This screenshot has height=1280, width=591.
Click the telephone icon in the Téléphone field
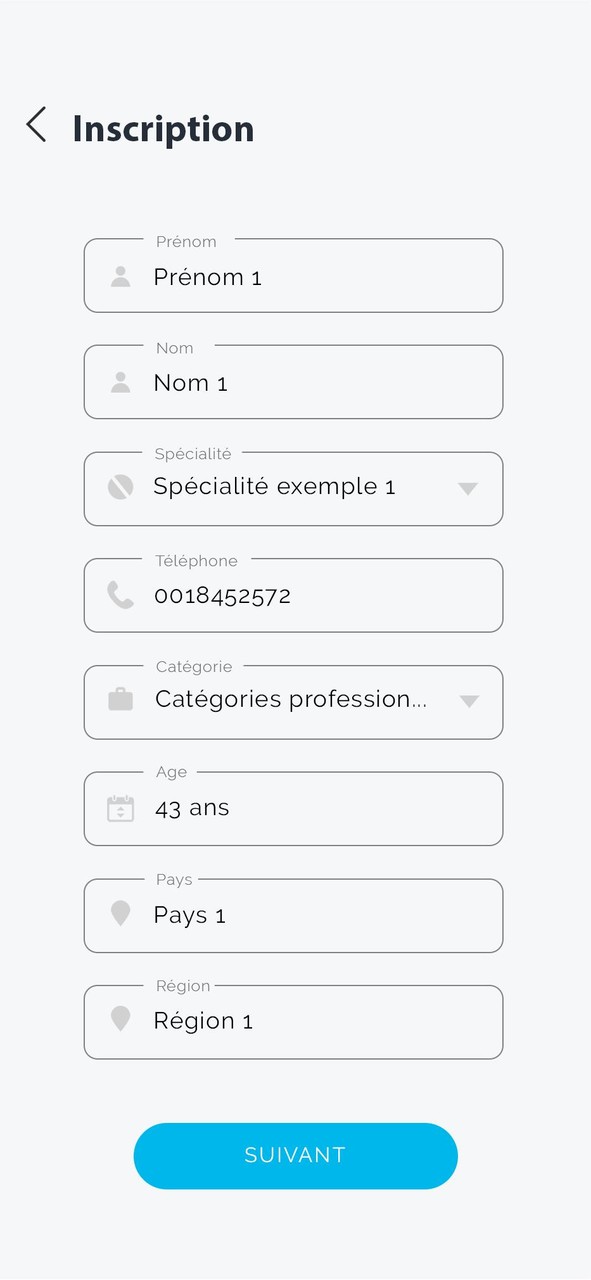(x=120, y=595)
